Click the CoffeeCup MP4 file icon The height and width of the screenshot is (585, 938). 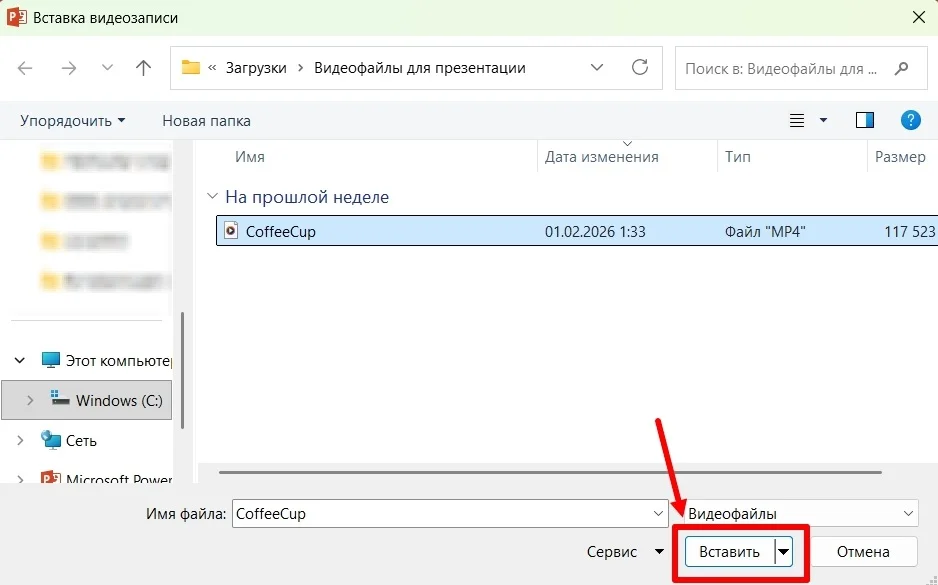(231, 230)
